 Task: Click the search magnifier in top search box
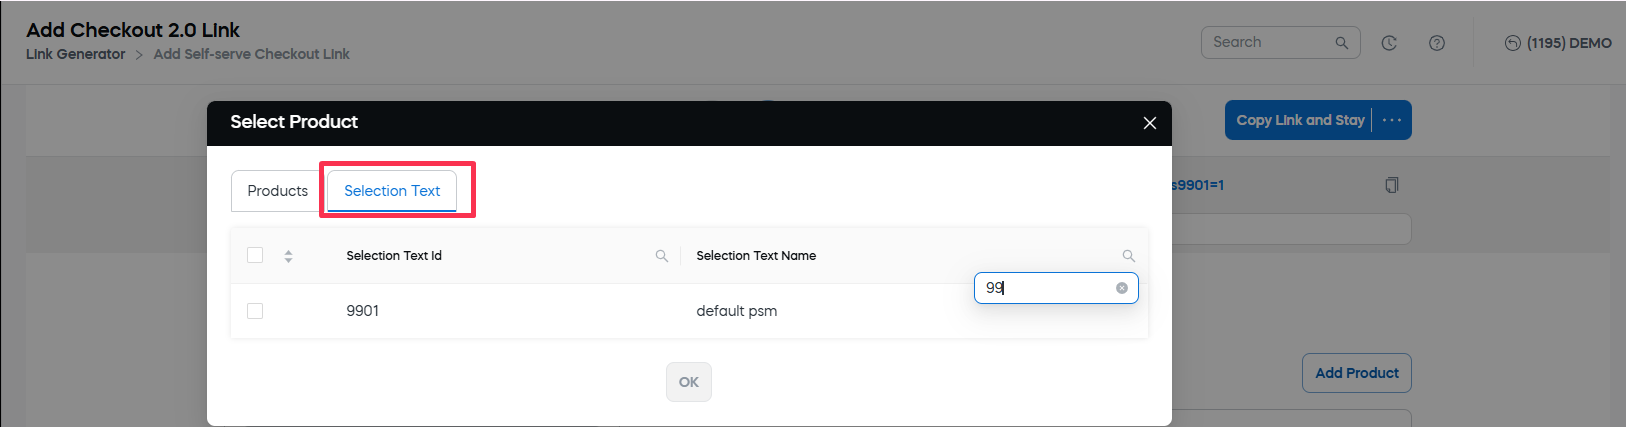coord(1341,43)
